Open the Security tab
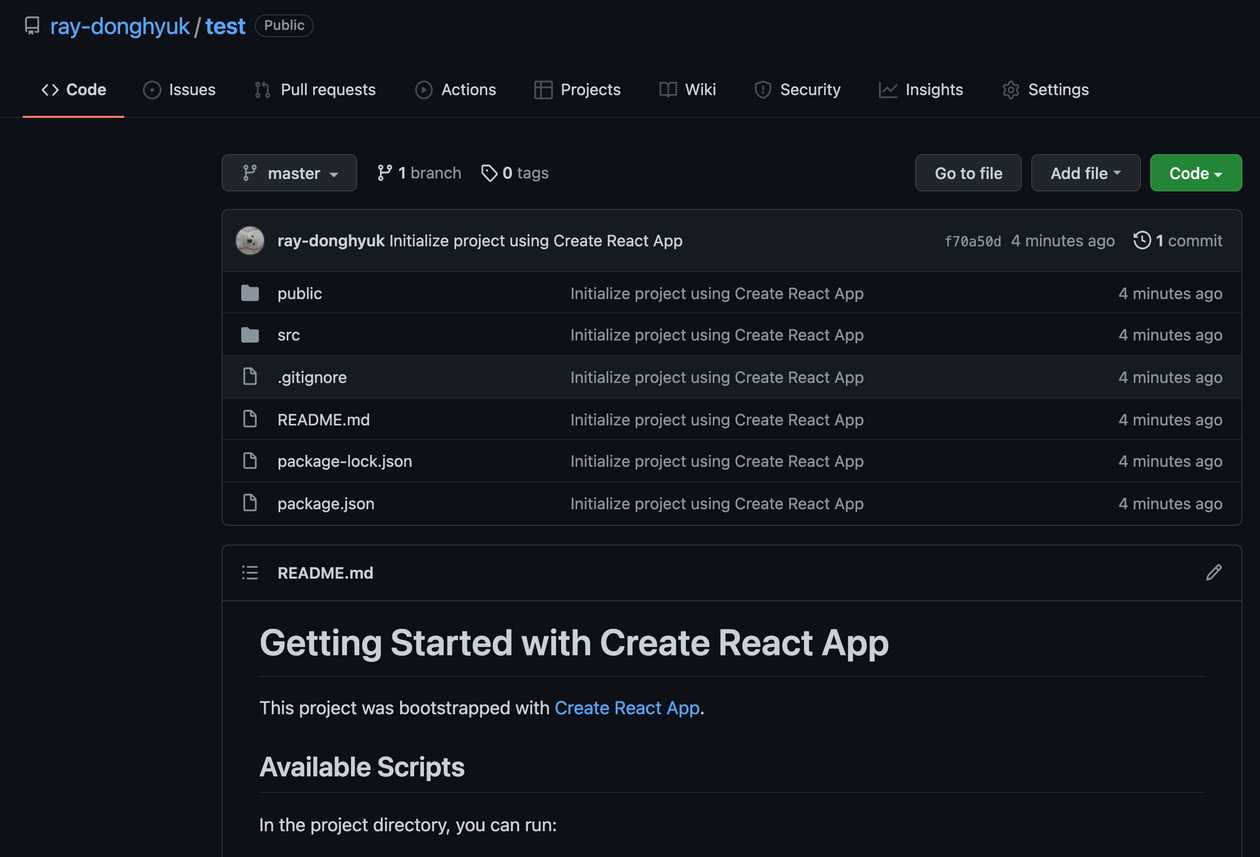 point(797,89)
